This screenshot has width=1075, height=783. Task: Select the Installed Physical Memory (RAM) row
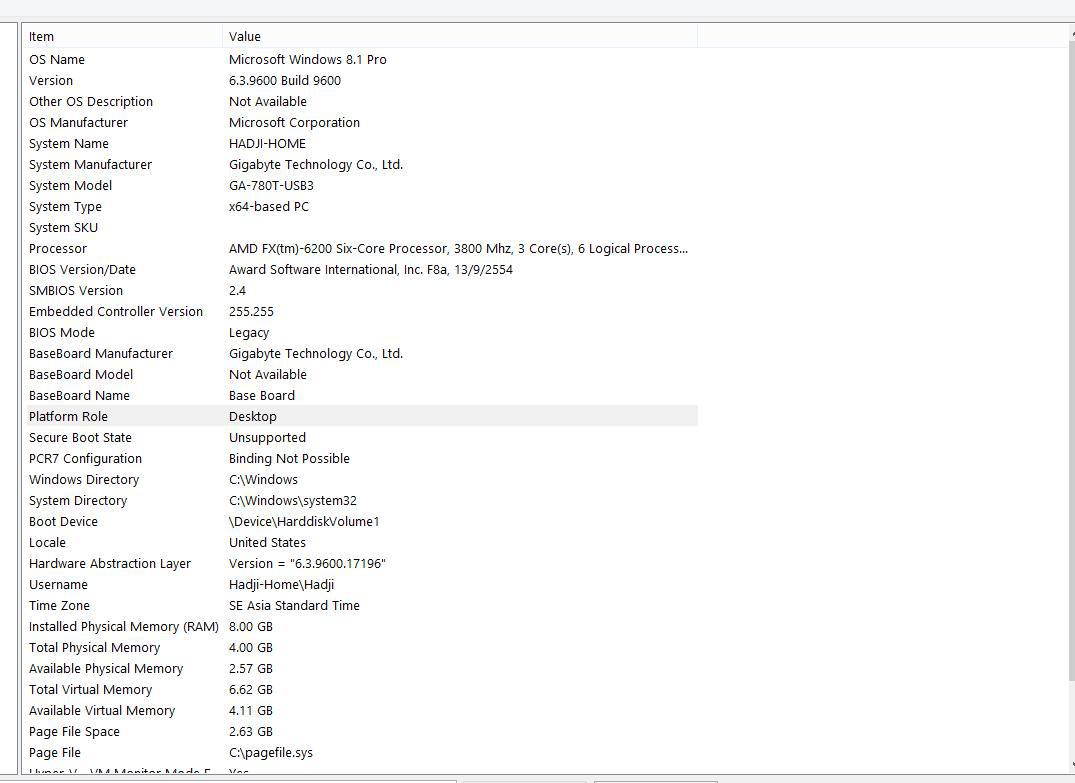(x=123, y=627)
